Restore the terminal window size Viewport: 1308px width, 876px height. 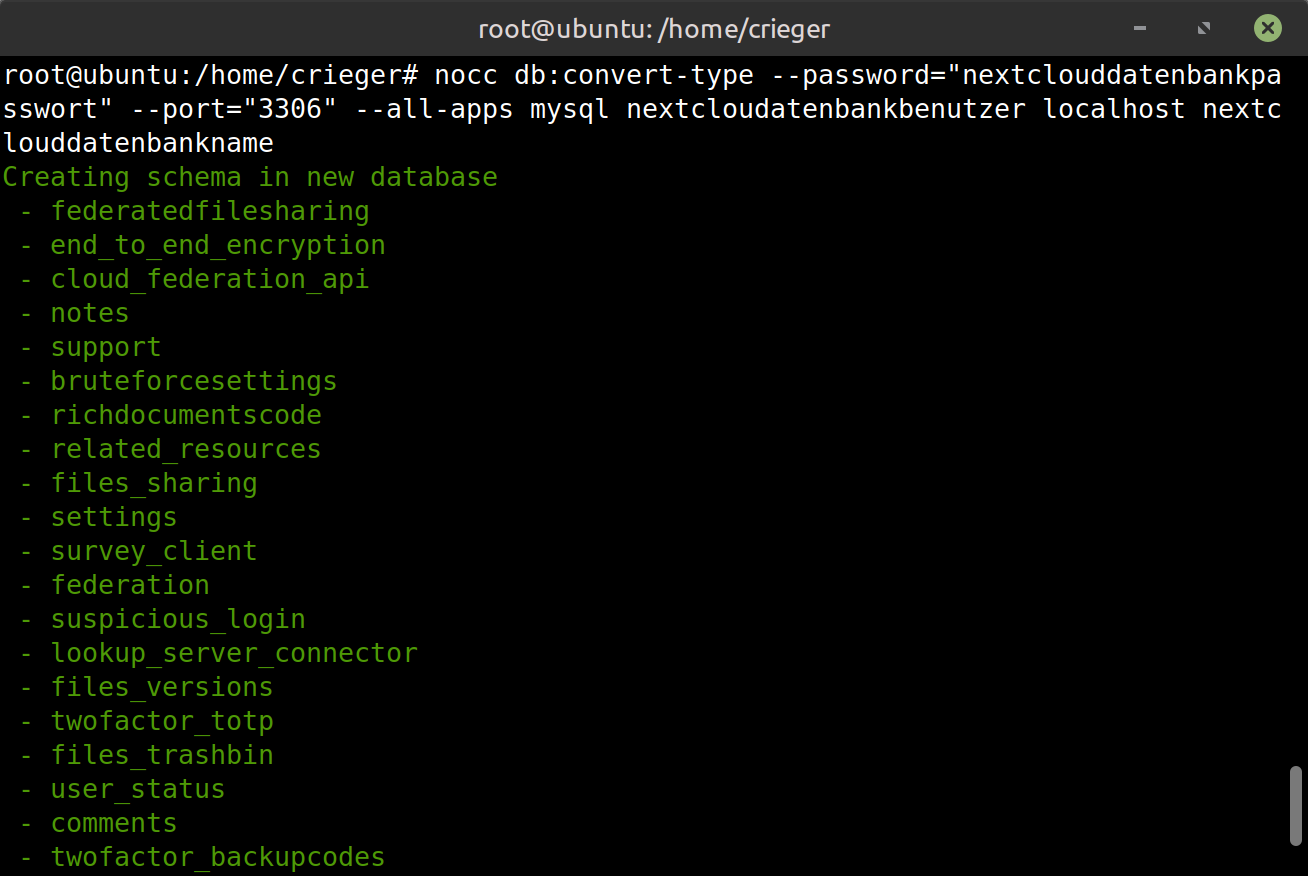pyautogui.click(x=1205, y=28)
